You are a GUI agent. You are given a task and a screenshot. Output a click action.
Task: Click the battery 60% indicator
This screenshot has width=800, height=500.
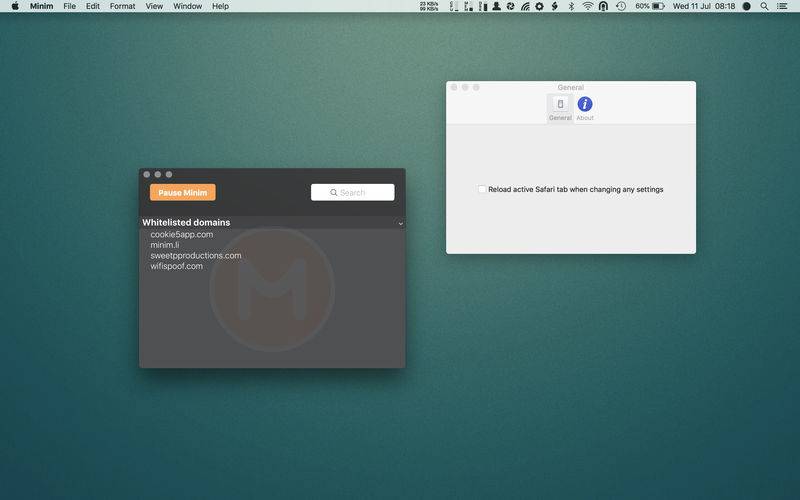(x=649, y=6)
